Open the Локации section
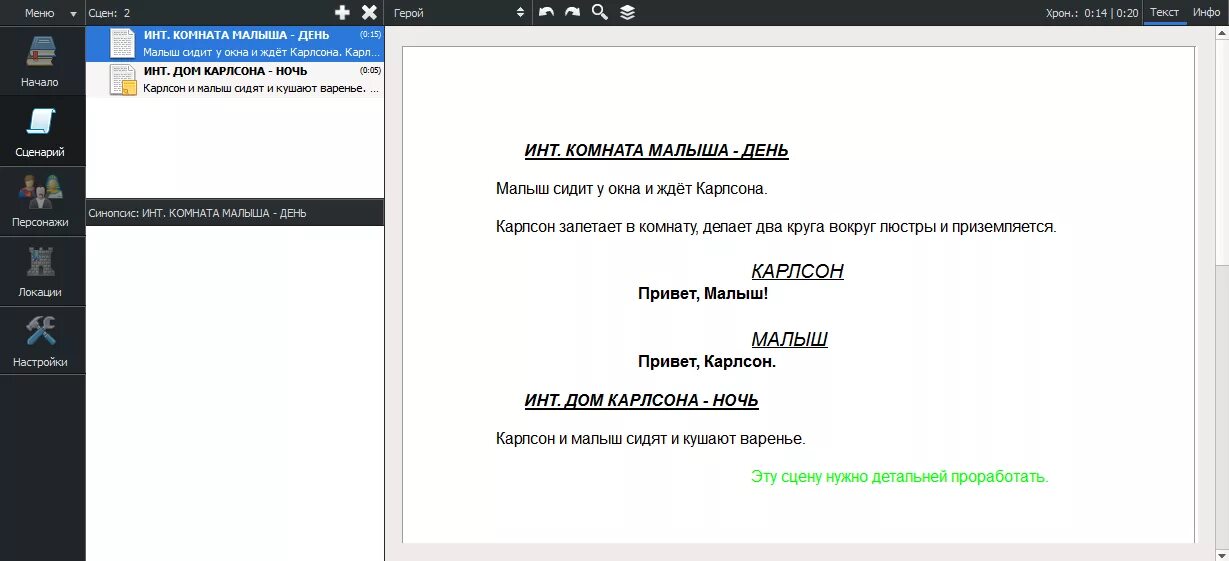This screenshot has height=561, width=1229. tap(42, 271)
